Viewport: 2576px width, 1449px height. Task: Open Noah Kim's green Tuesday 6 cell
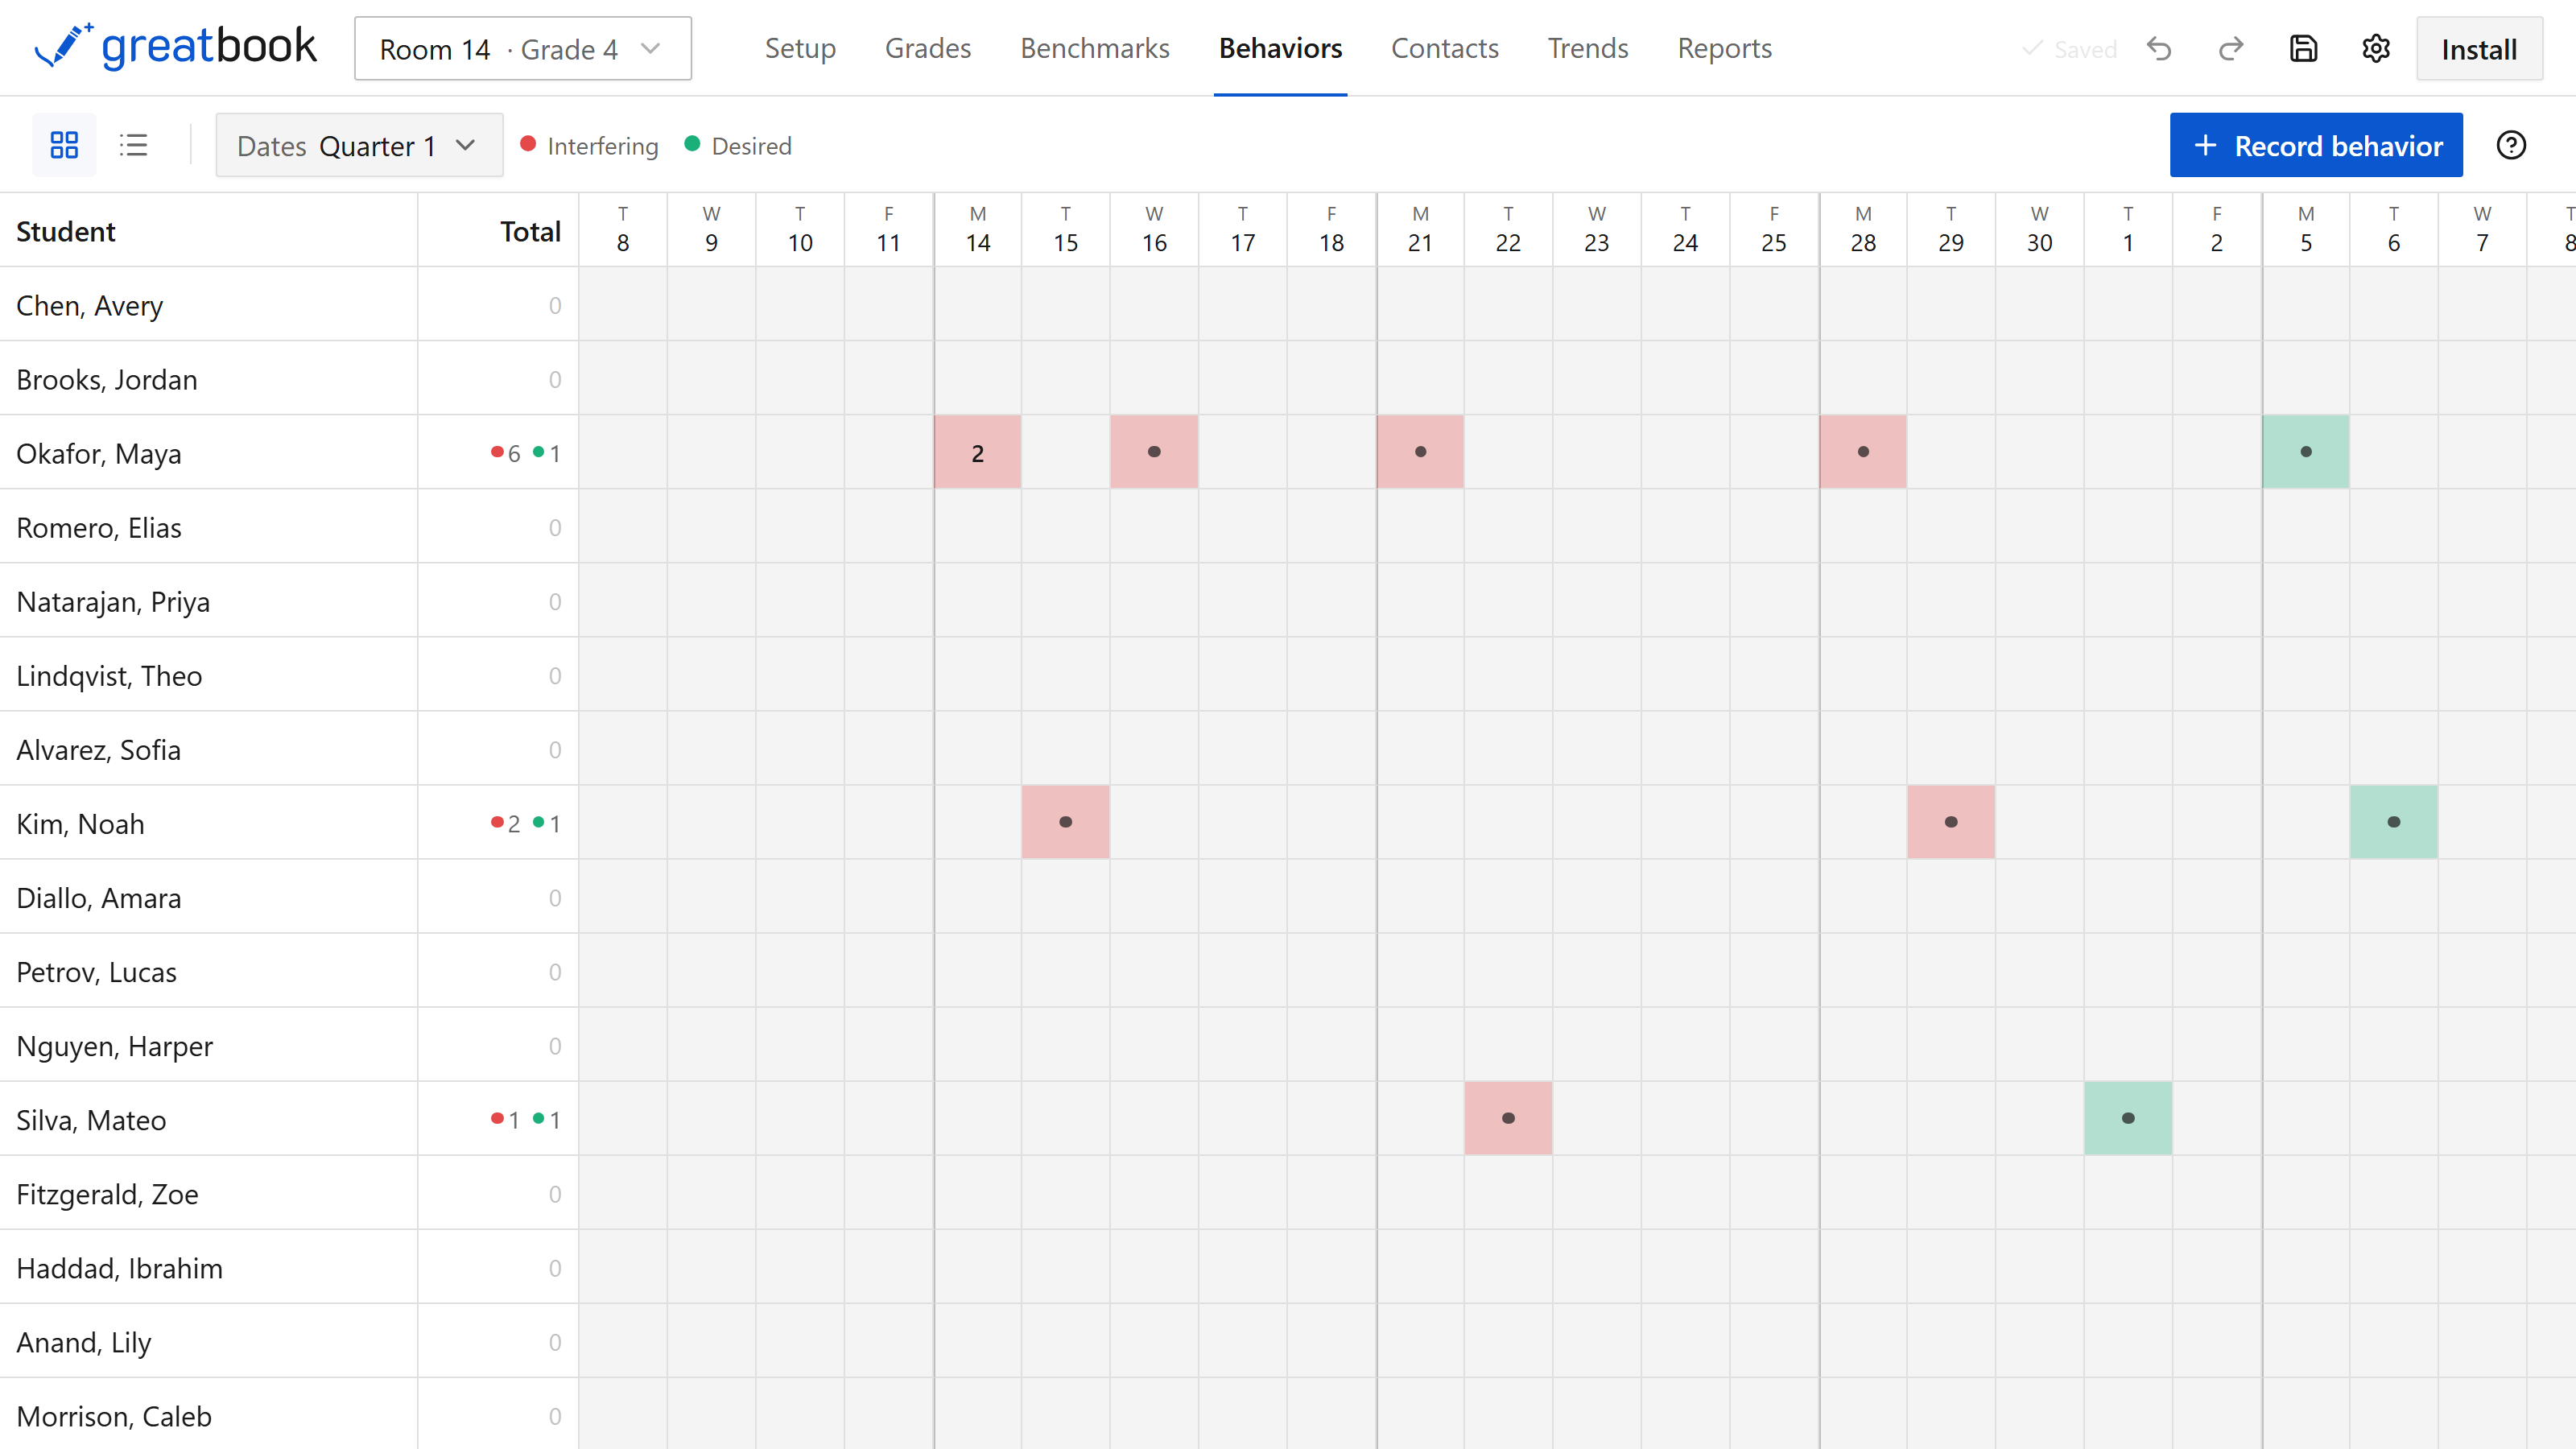[x=2393, y=822]
